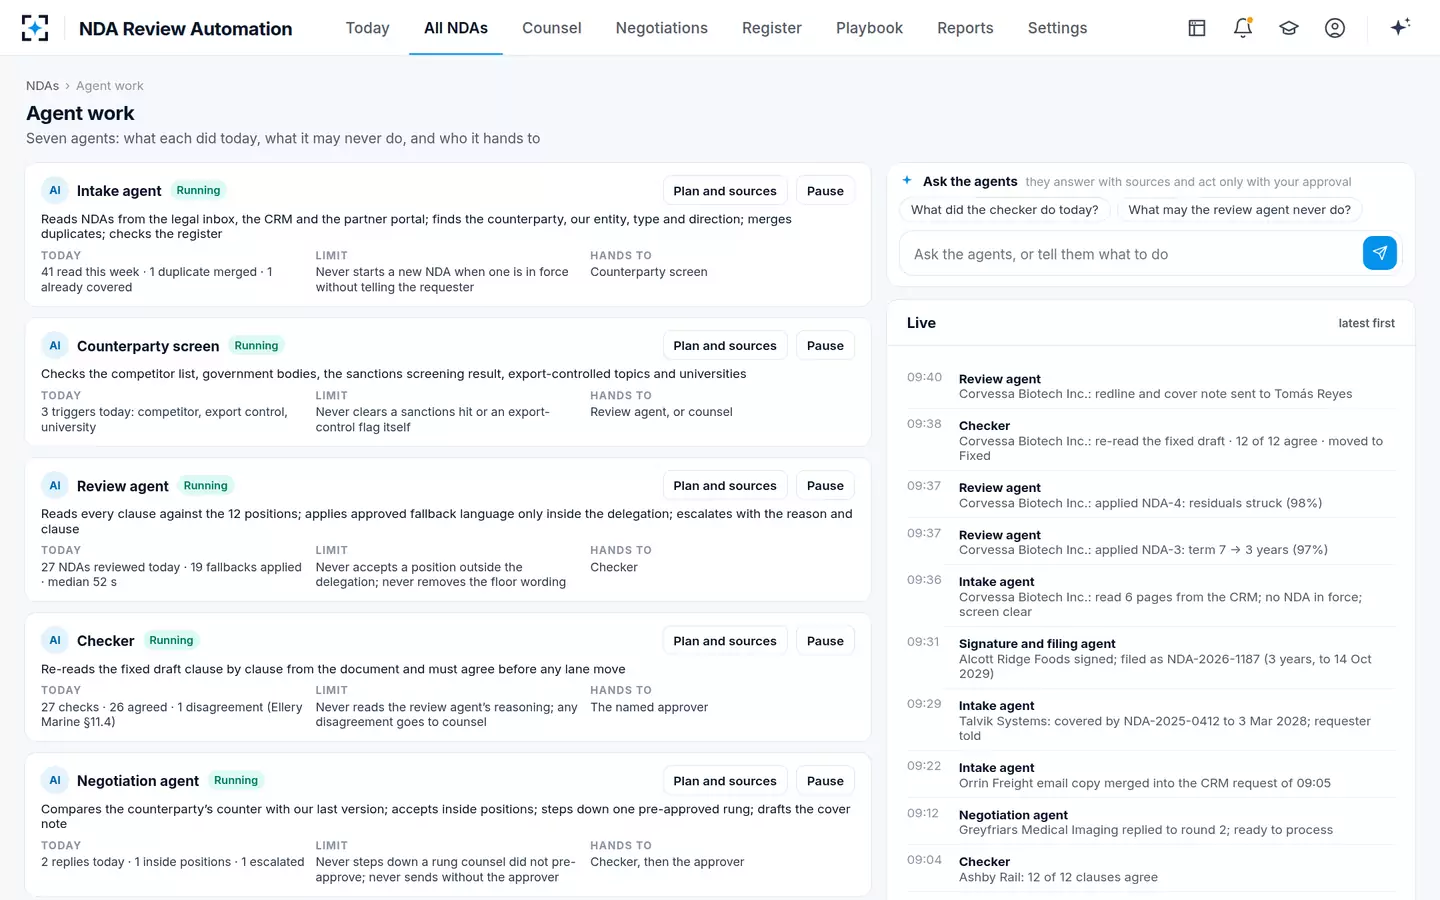The image size is (1440, 900).
Task: Open the Negotiations tab
Action: tap(662, 28)
